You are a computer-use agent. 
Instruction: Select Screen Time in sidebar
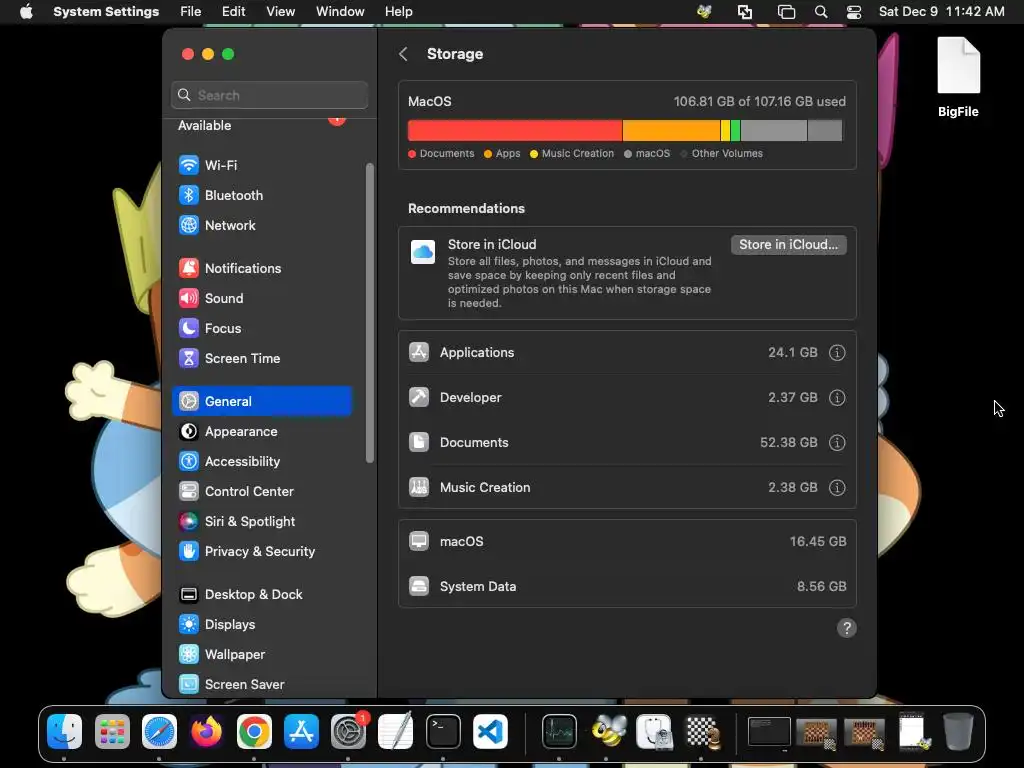262,359
